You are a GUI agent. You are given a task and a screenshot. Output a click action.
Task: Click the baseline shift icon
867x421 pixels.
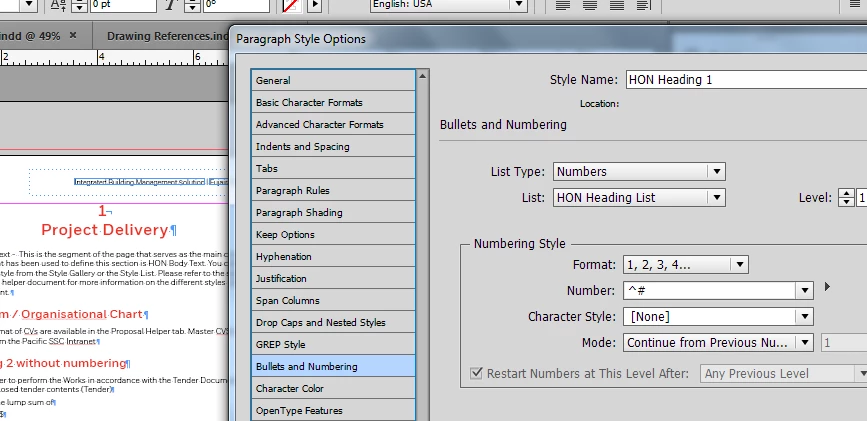[58, 5]
